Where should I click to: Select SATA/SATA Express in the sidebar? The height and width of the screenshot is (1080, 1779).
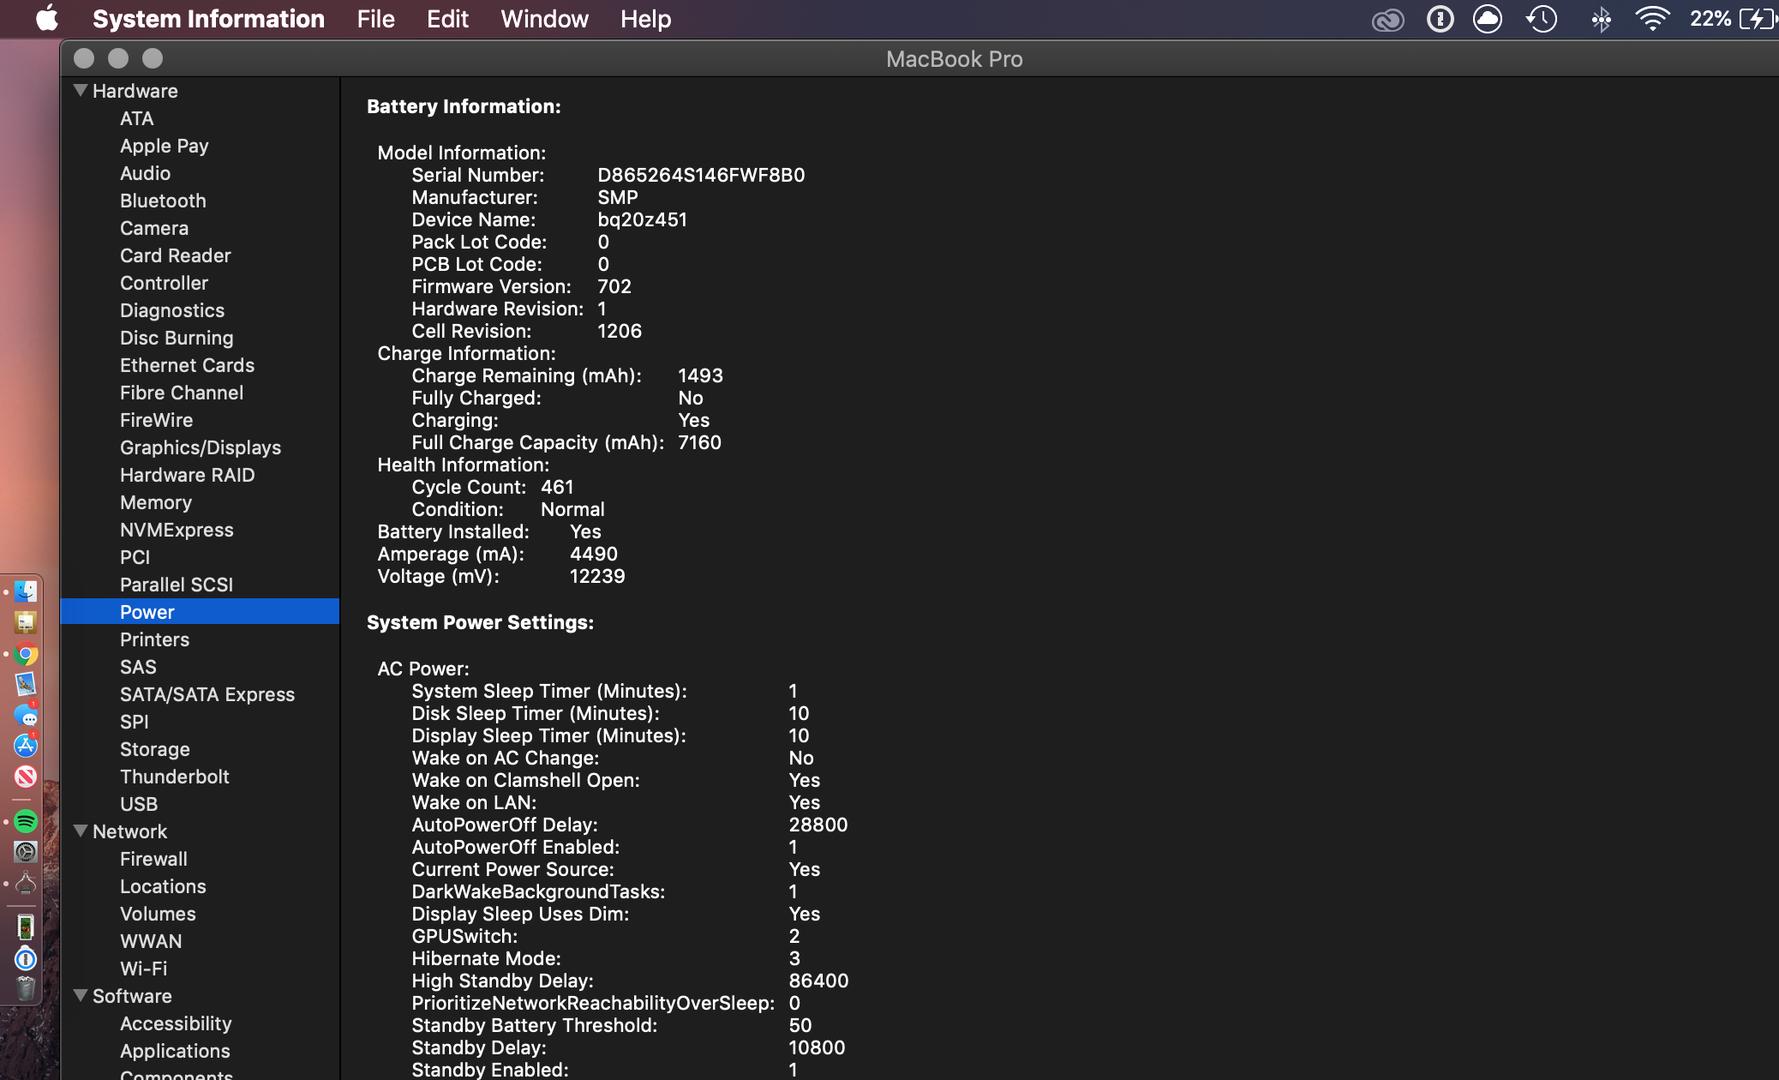click(x=207, y=695)
